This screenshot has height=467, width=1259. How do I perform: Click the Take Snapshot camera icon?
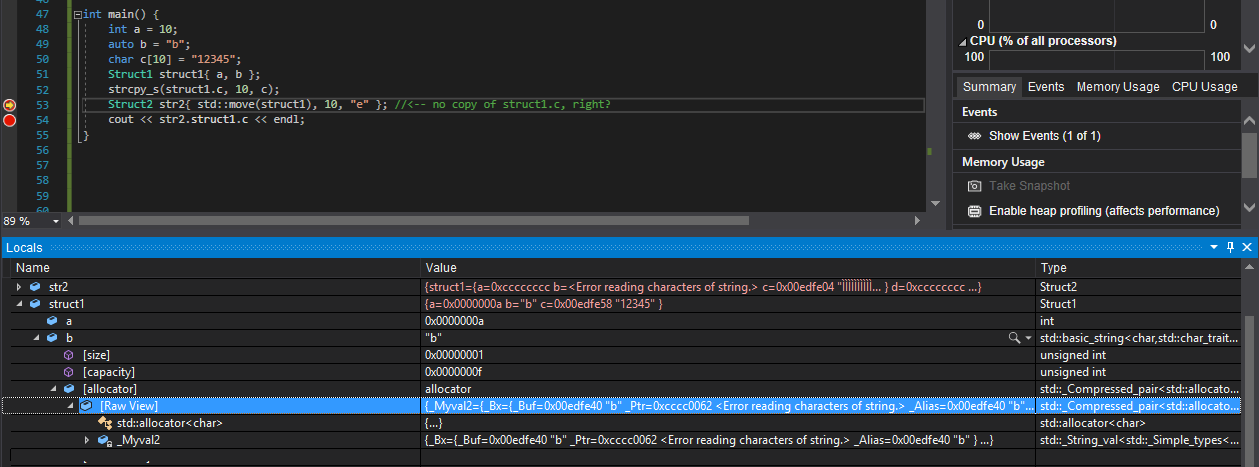(974, 186)
